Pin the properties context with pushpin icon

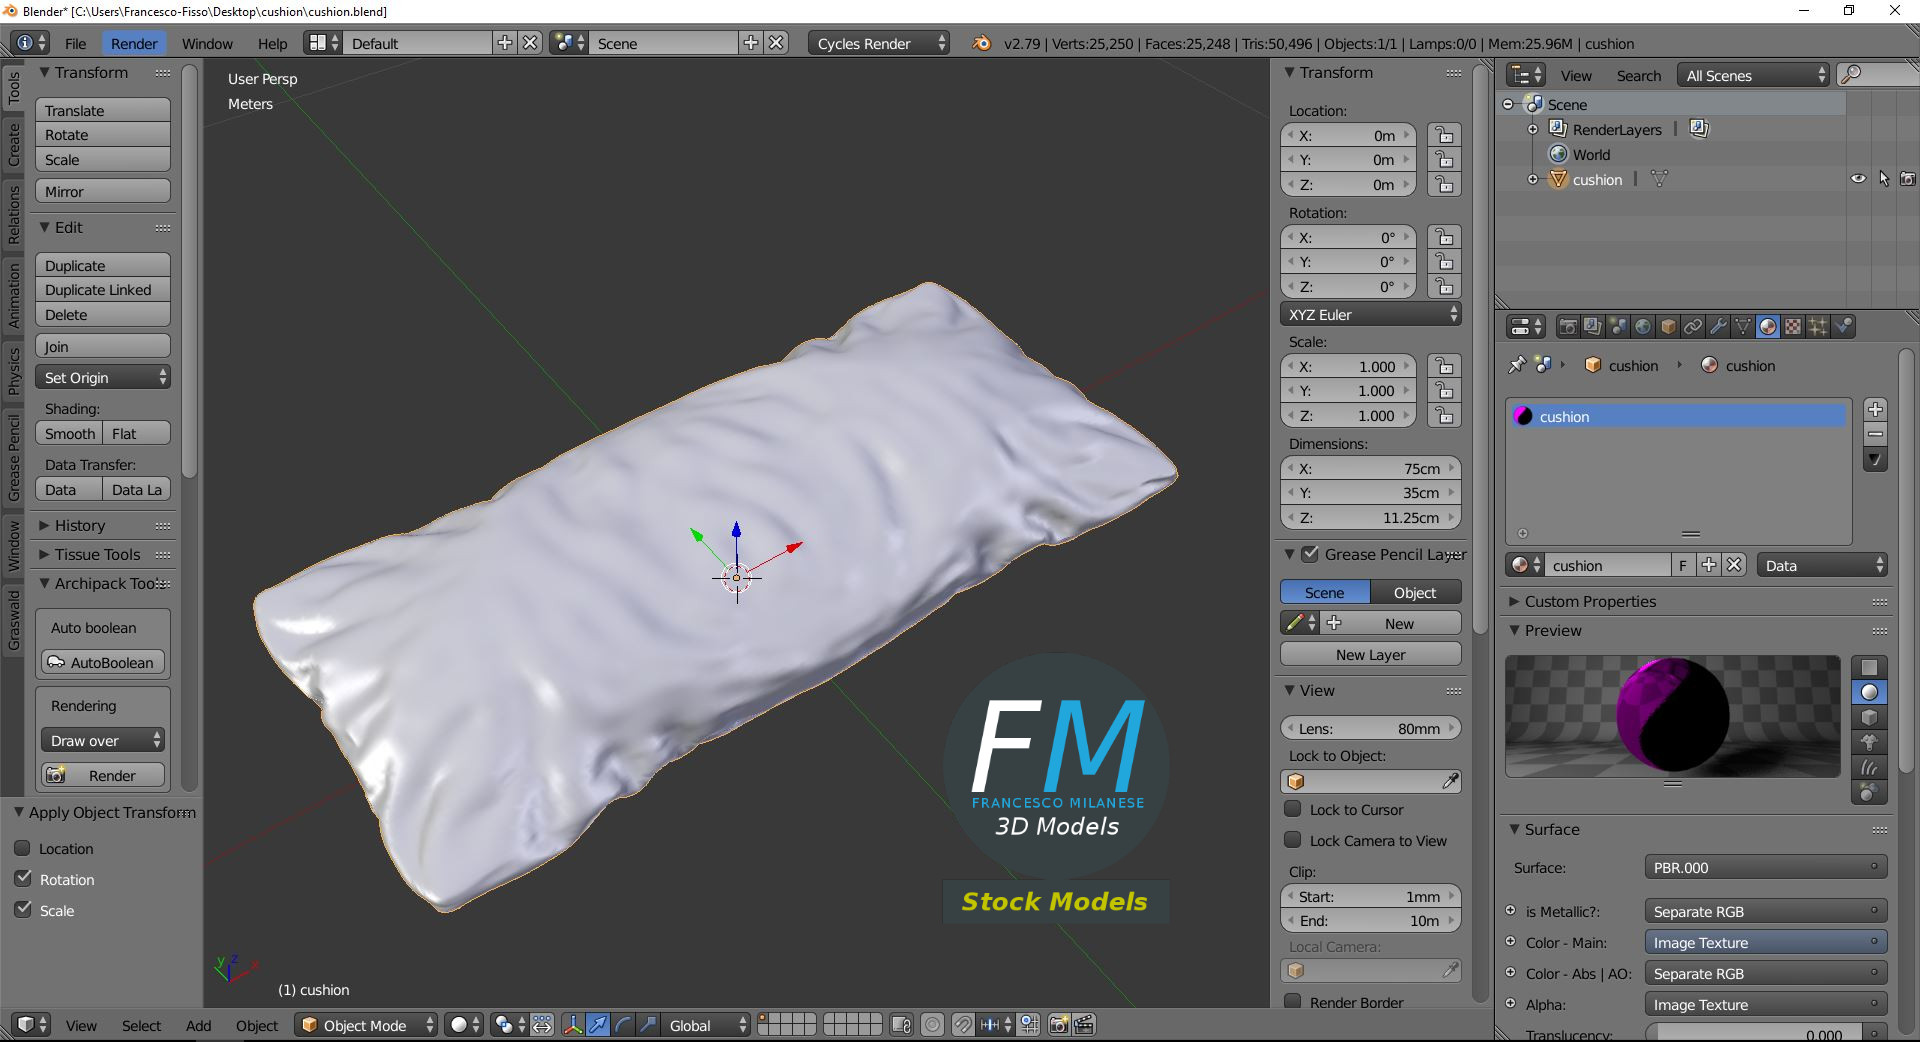(1517, 365)
